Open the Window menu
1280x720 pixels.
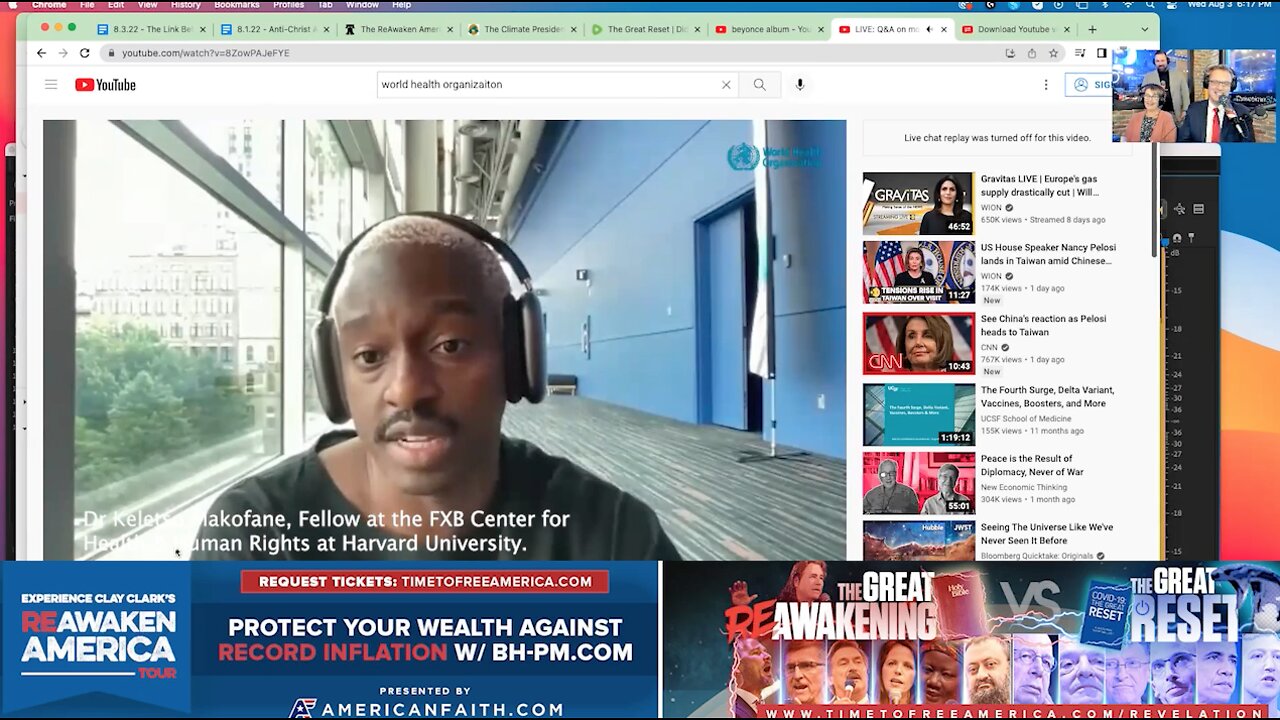[x=362, y=5]
